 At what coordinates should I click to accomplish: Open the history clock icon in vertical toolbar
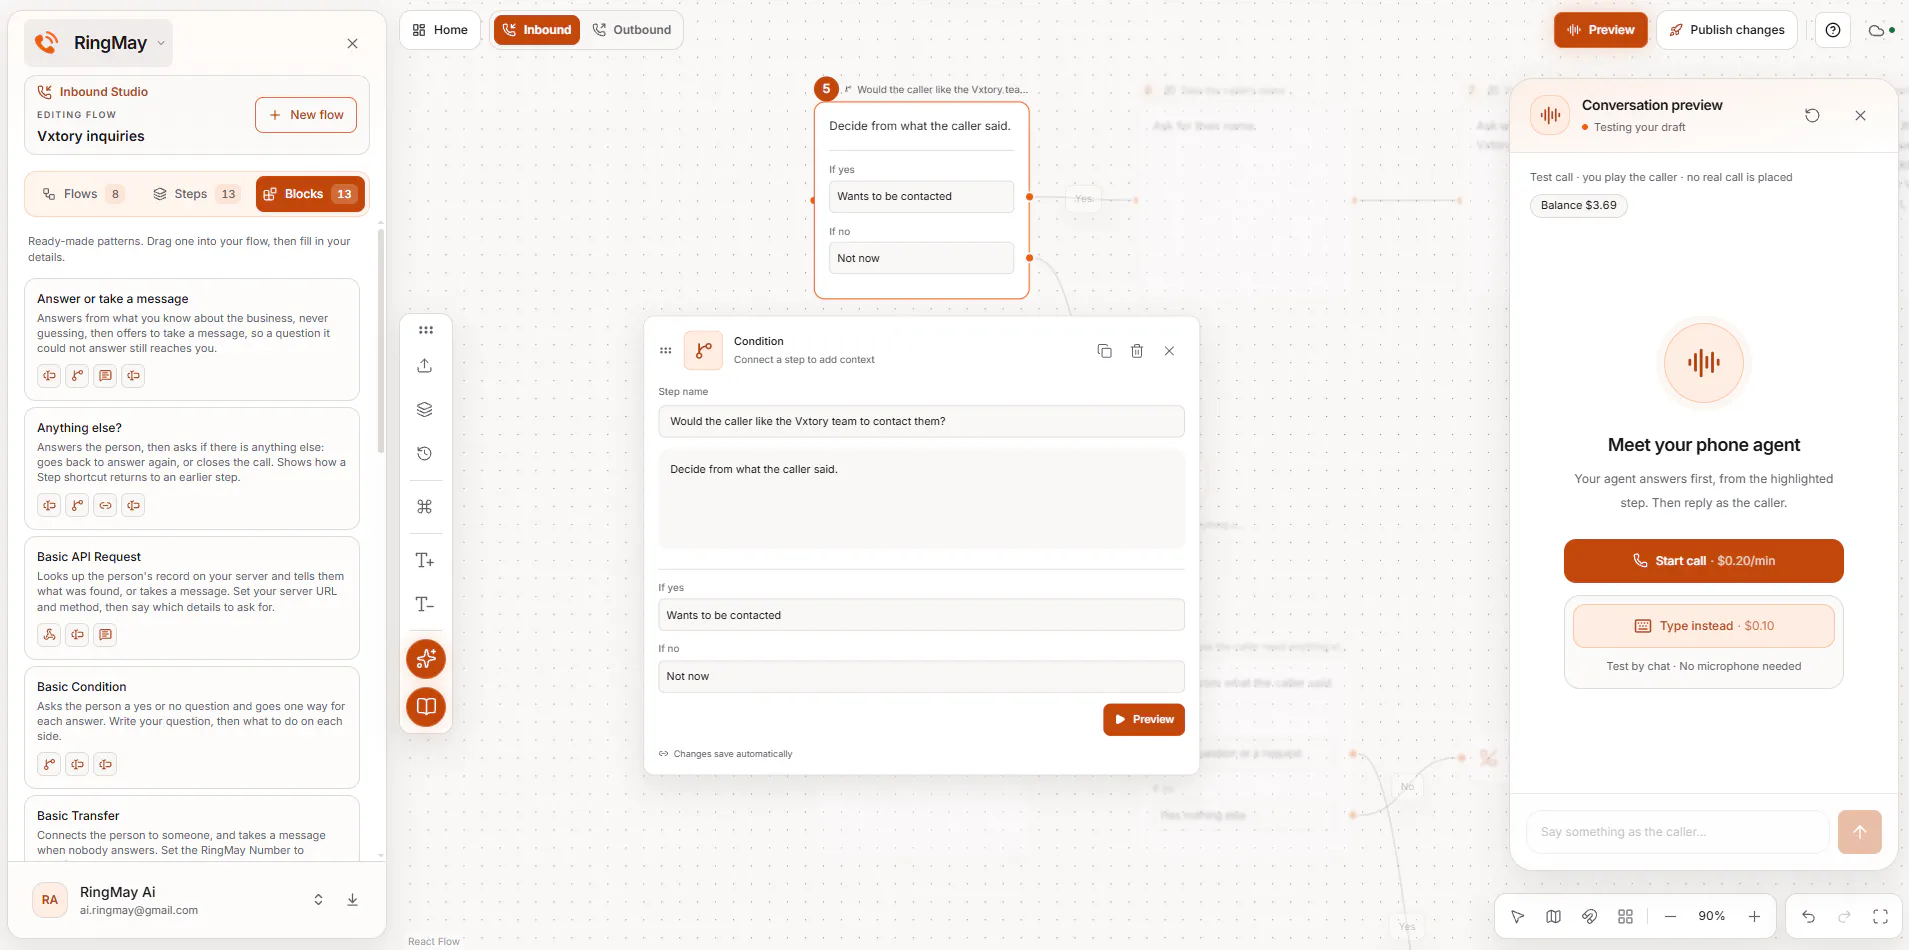click(425, 454)
